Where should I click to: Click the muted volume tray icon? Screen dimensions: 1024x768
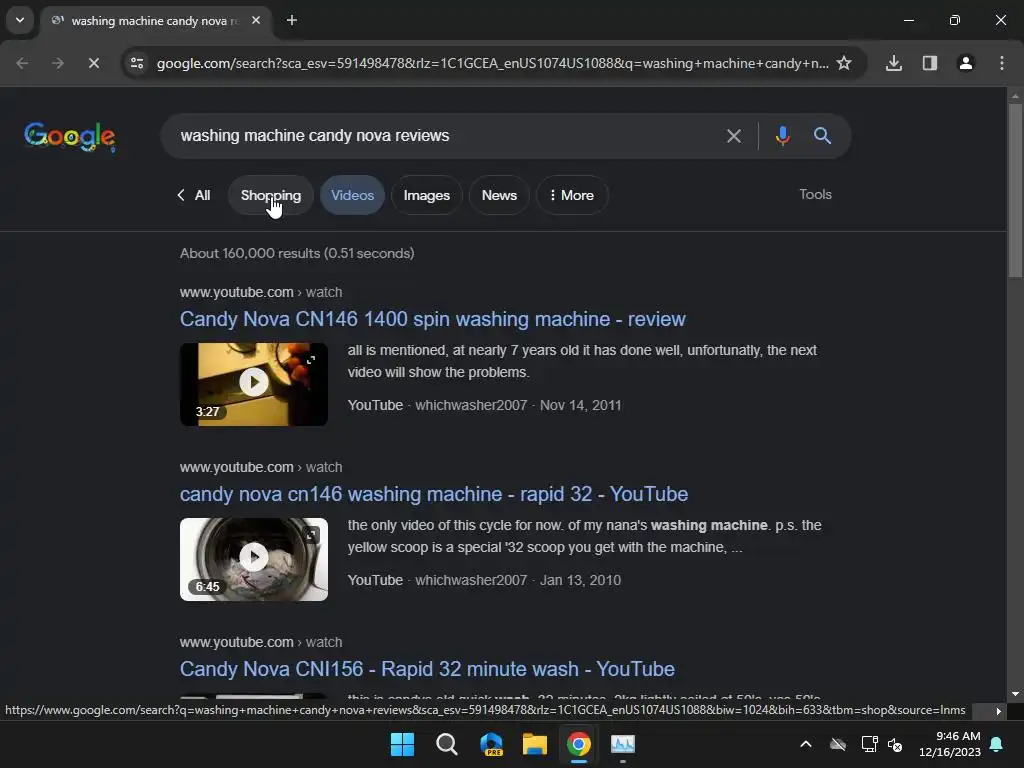point(895,744)
